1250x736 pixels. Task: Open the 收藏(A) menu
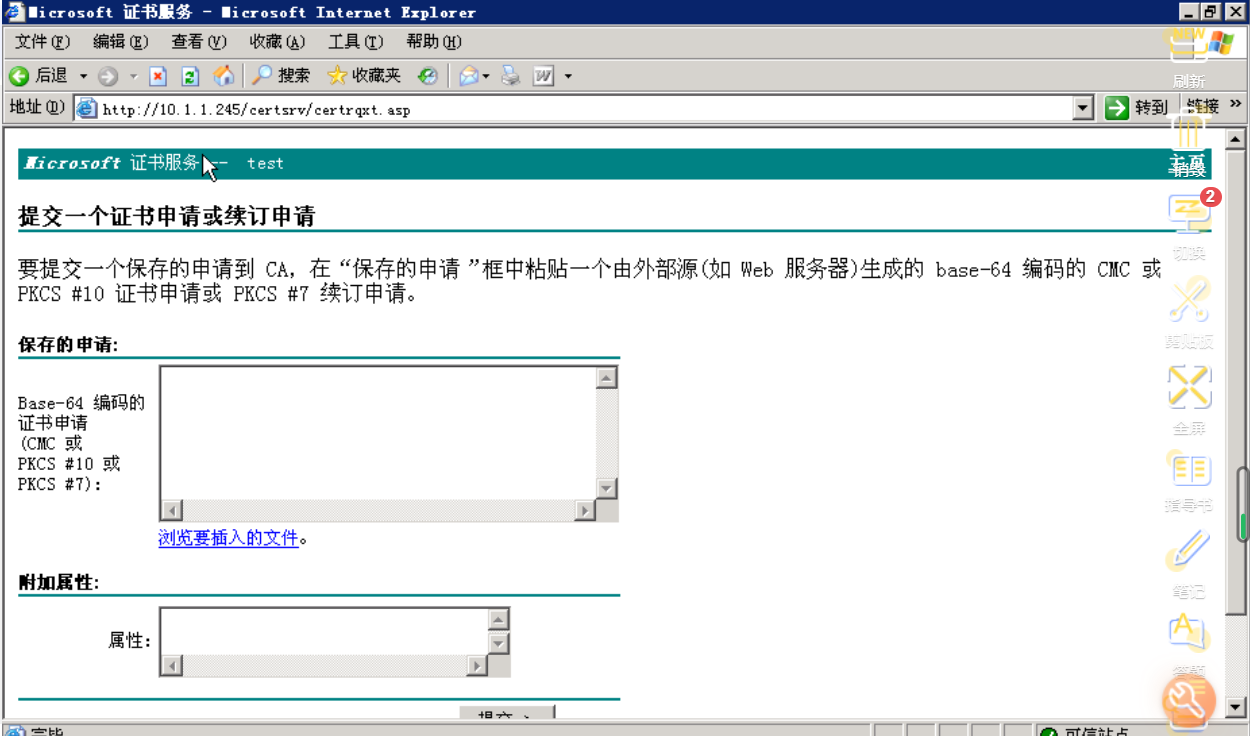277,42
